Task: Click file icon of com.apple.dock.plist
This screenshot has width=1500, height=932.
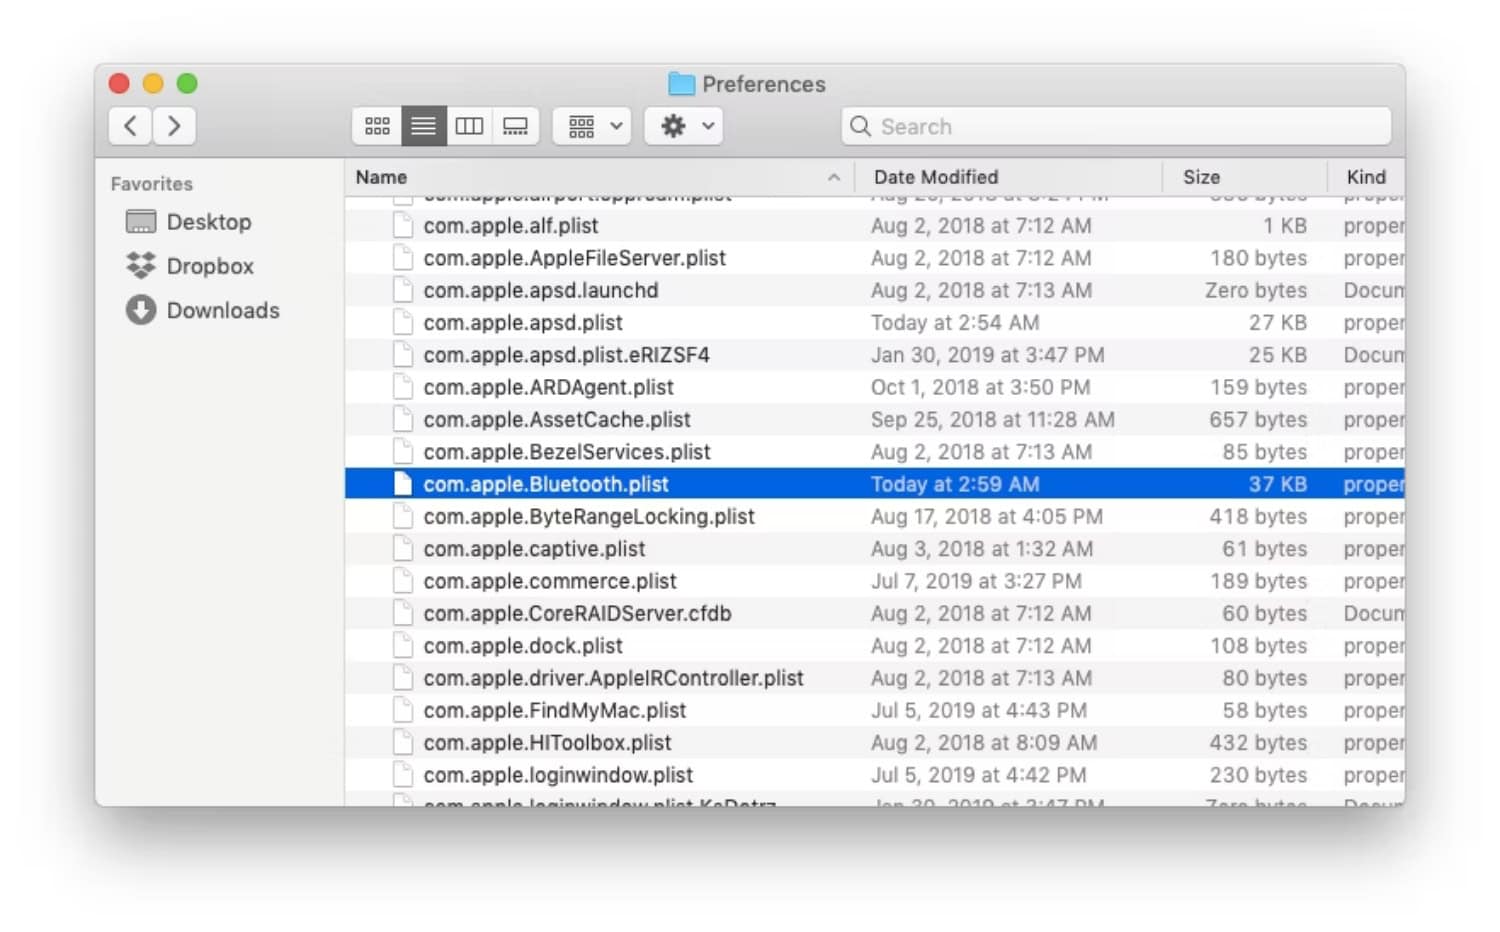Action: (403, 646)
